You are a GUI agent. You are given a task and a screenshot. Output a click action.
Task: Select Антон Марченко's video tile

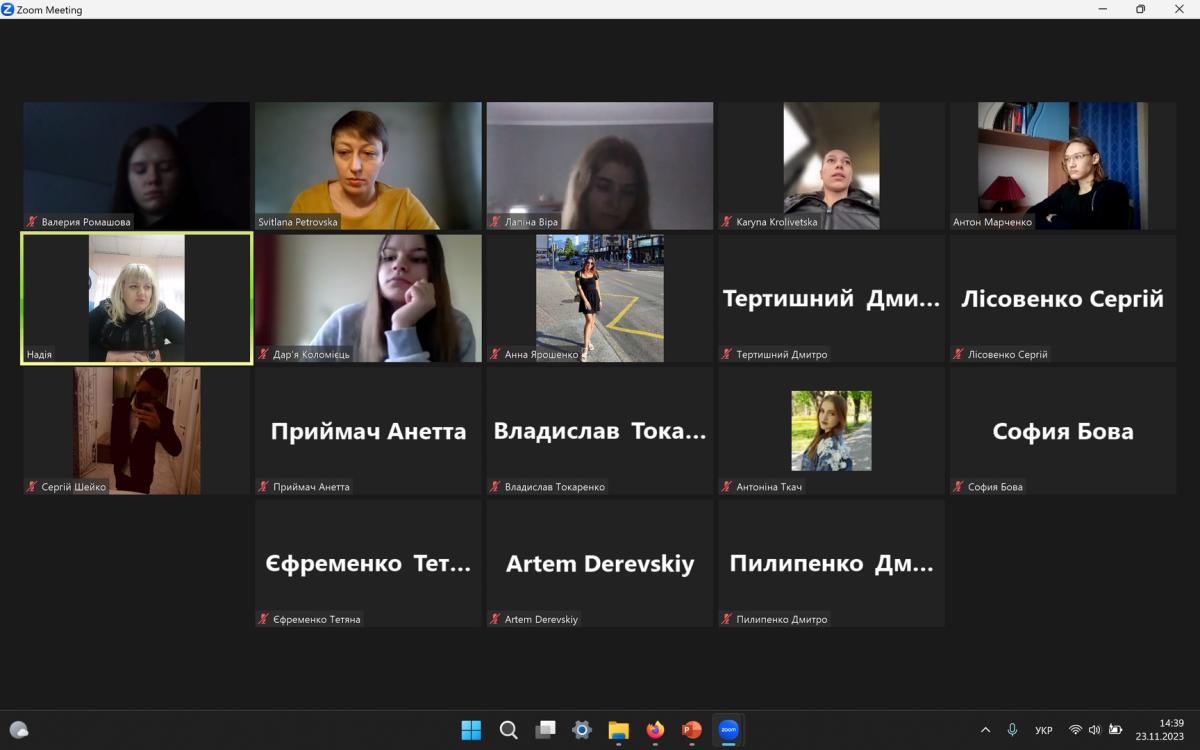pos(1063,166)
